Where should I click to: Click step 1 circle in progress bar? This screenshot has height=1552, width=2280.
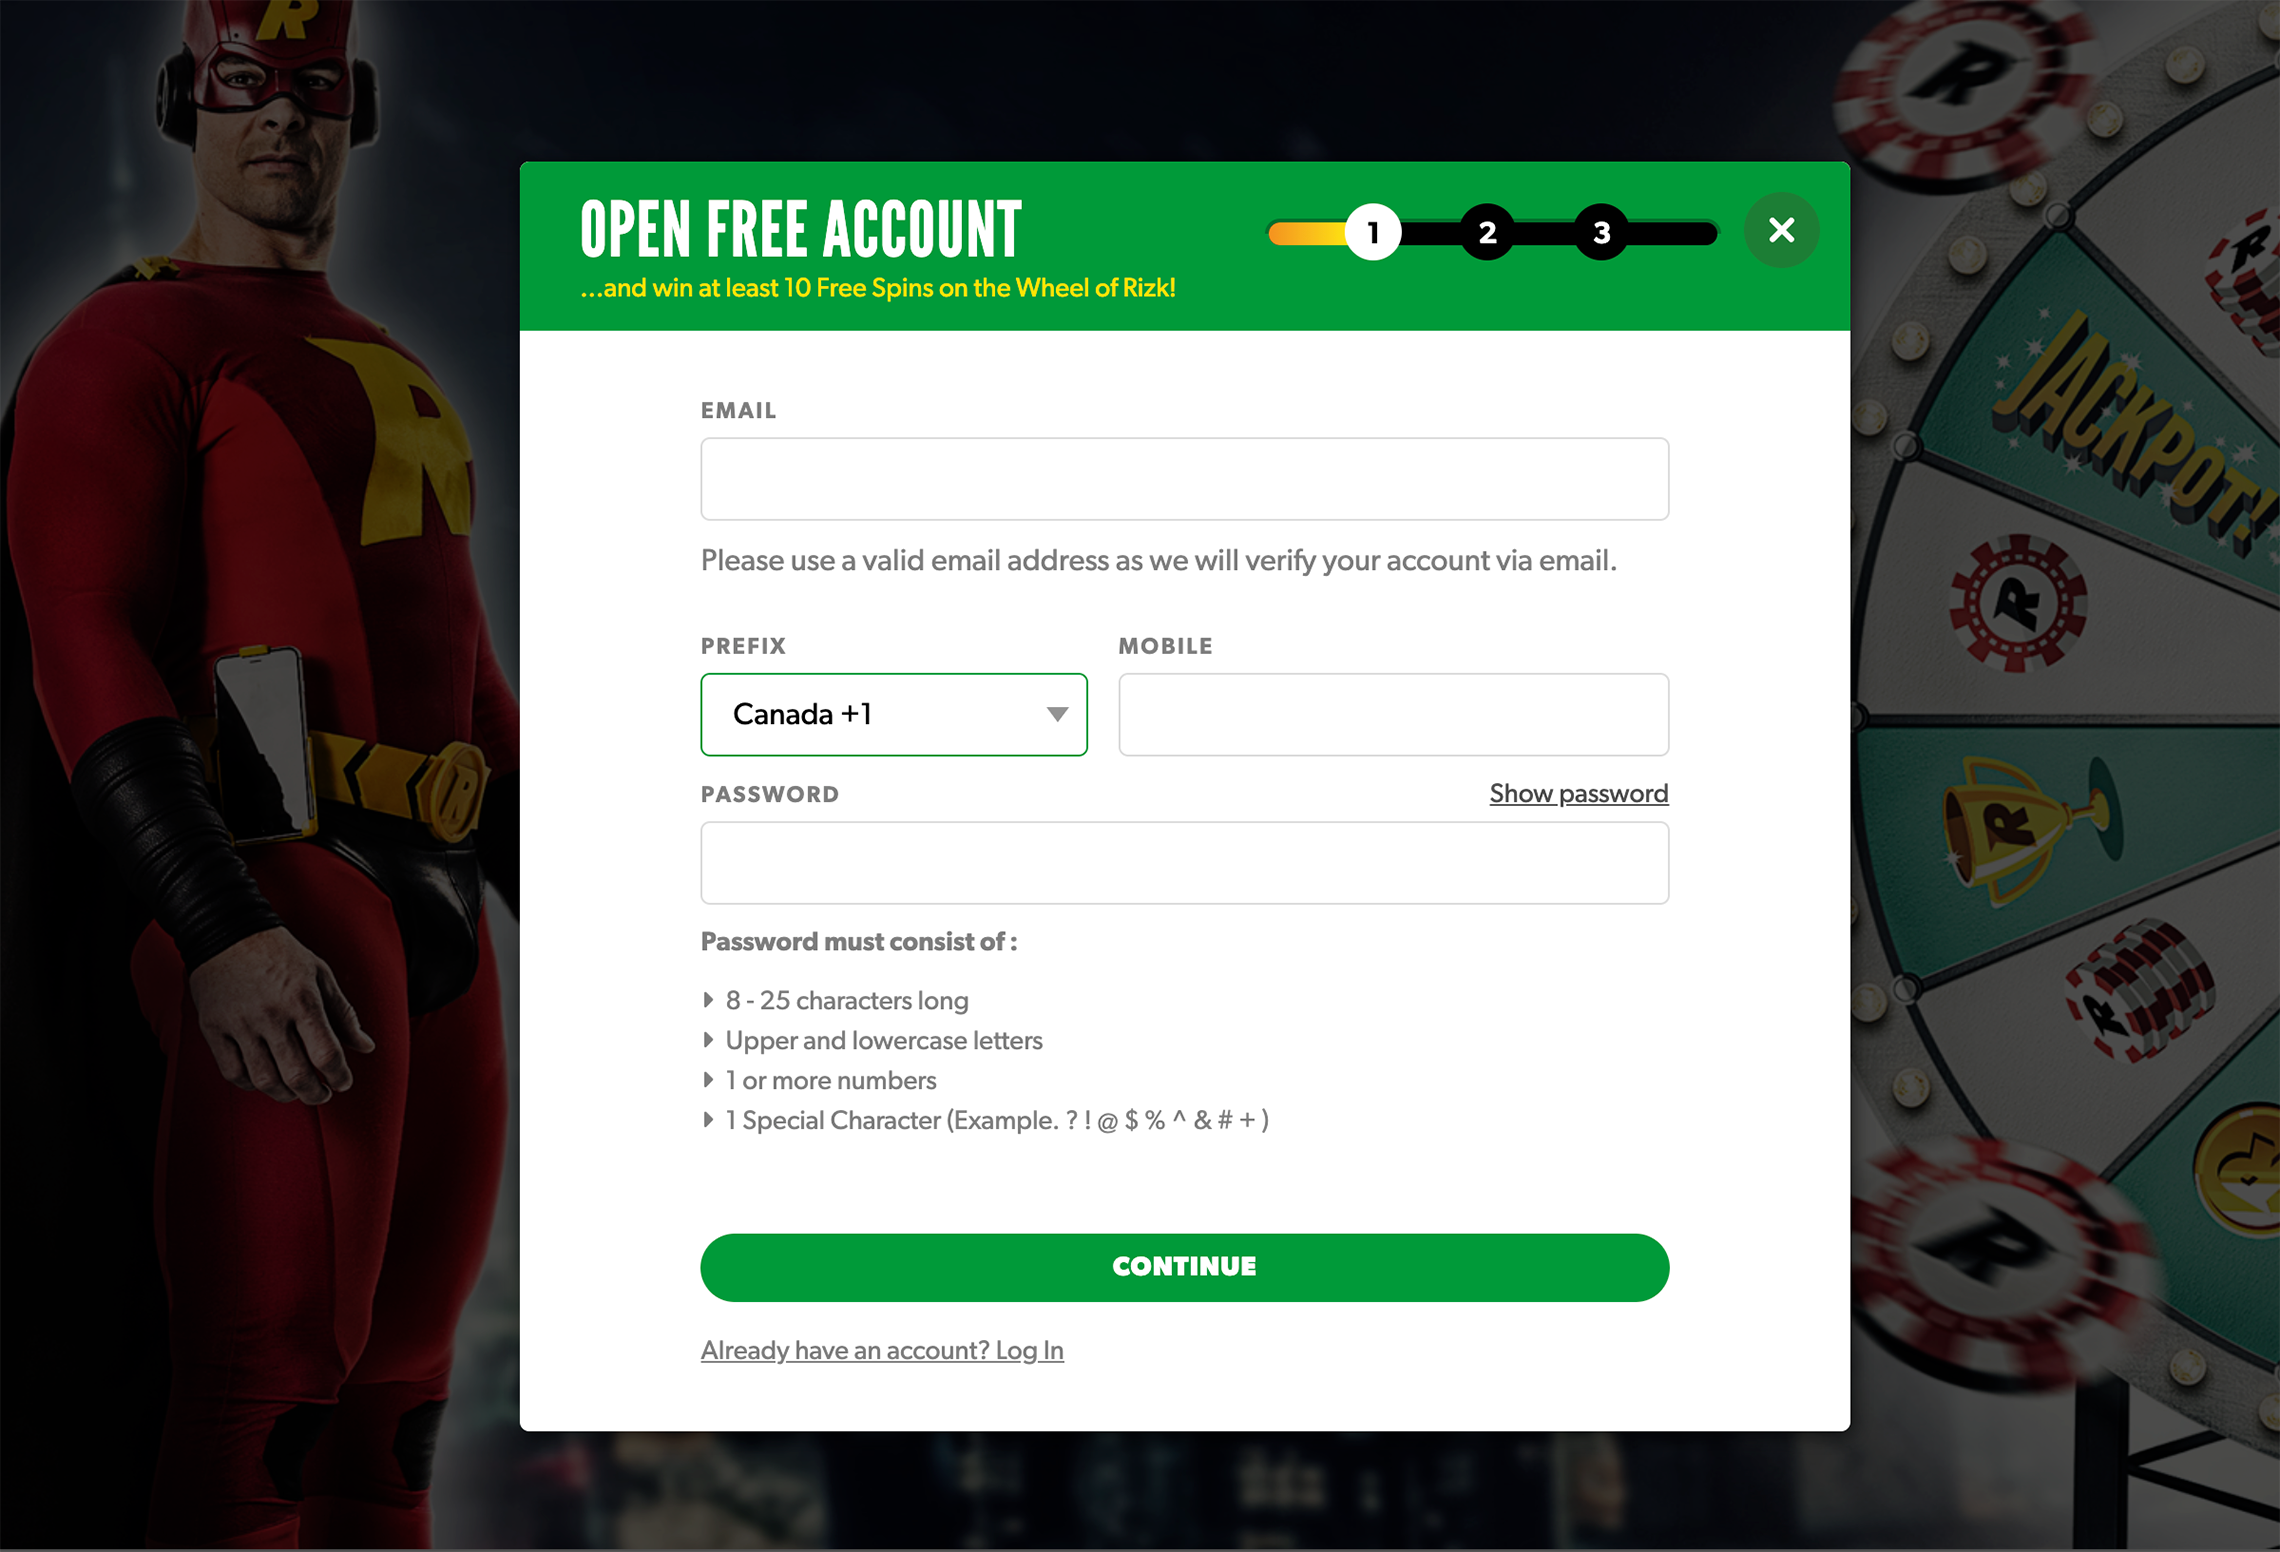(1373, 232)
